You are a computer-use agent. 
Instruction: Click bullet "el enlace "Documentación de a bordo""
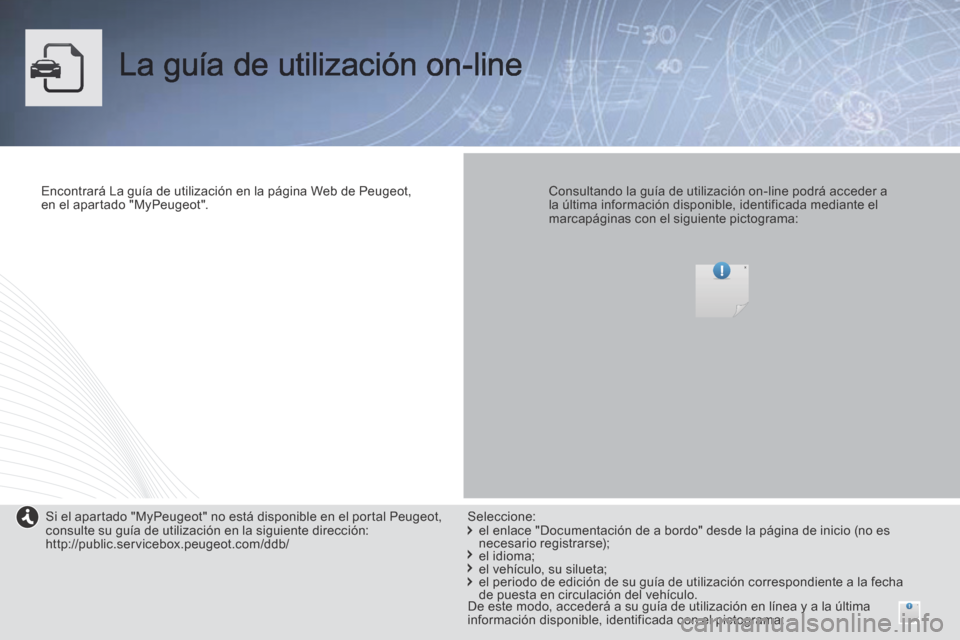pos(590,530)
